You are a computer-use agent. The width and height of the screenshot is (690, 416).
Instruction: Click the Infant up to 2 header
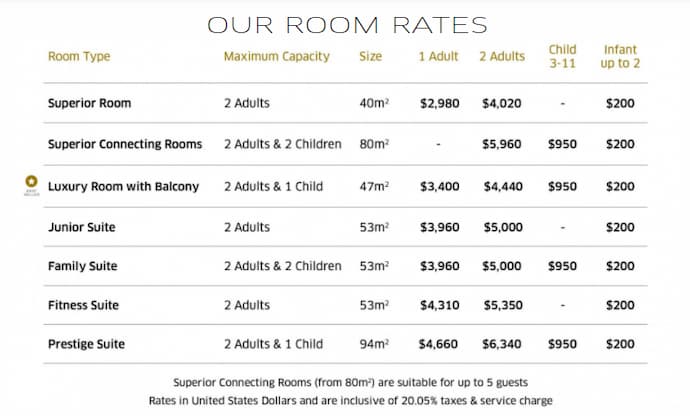(x=620, y=57)
